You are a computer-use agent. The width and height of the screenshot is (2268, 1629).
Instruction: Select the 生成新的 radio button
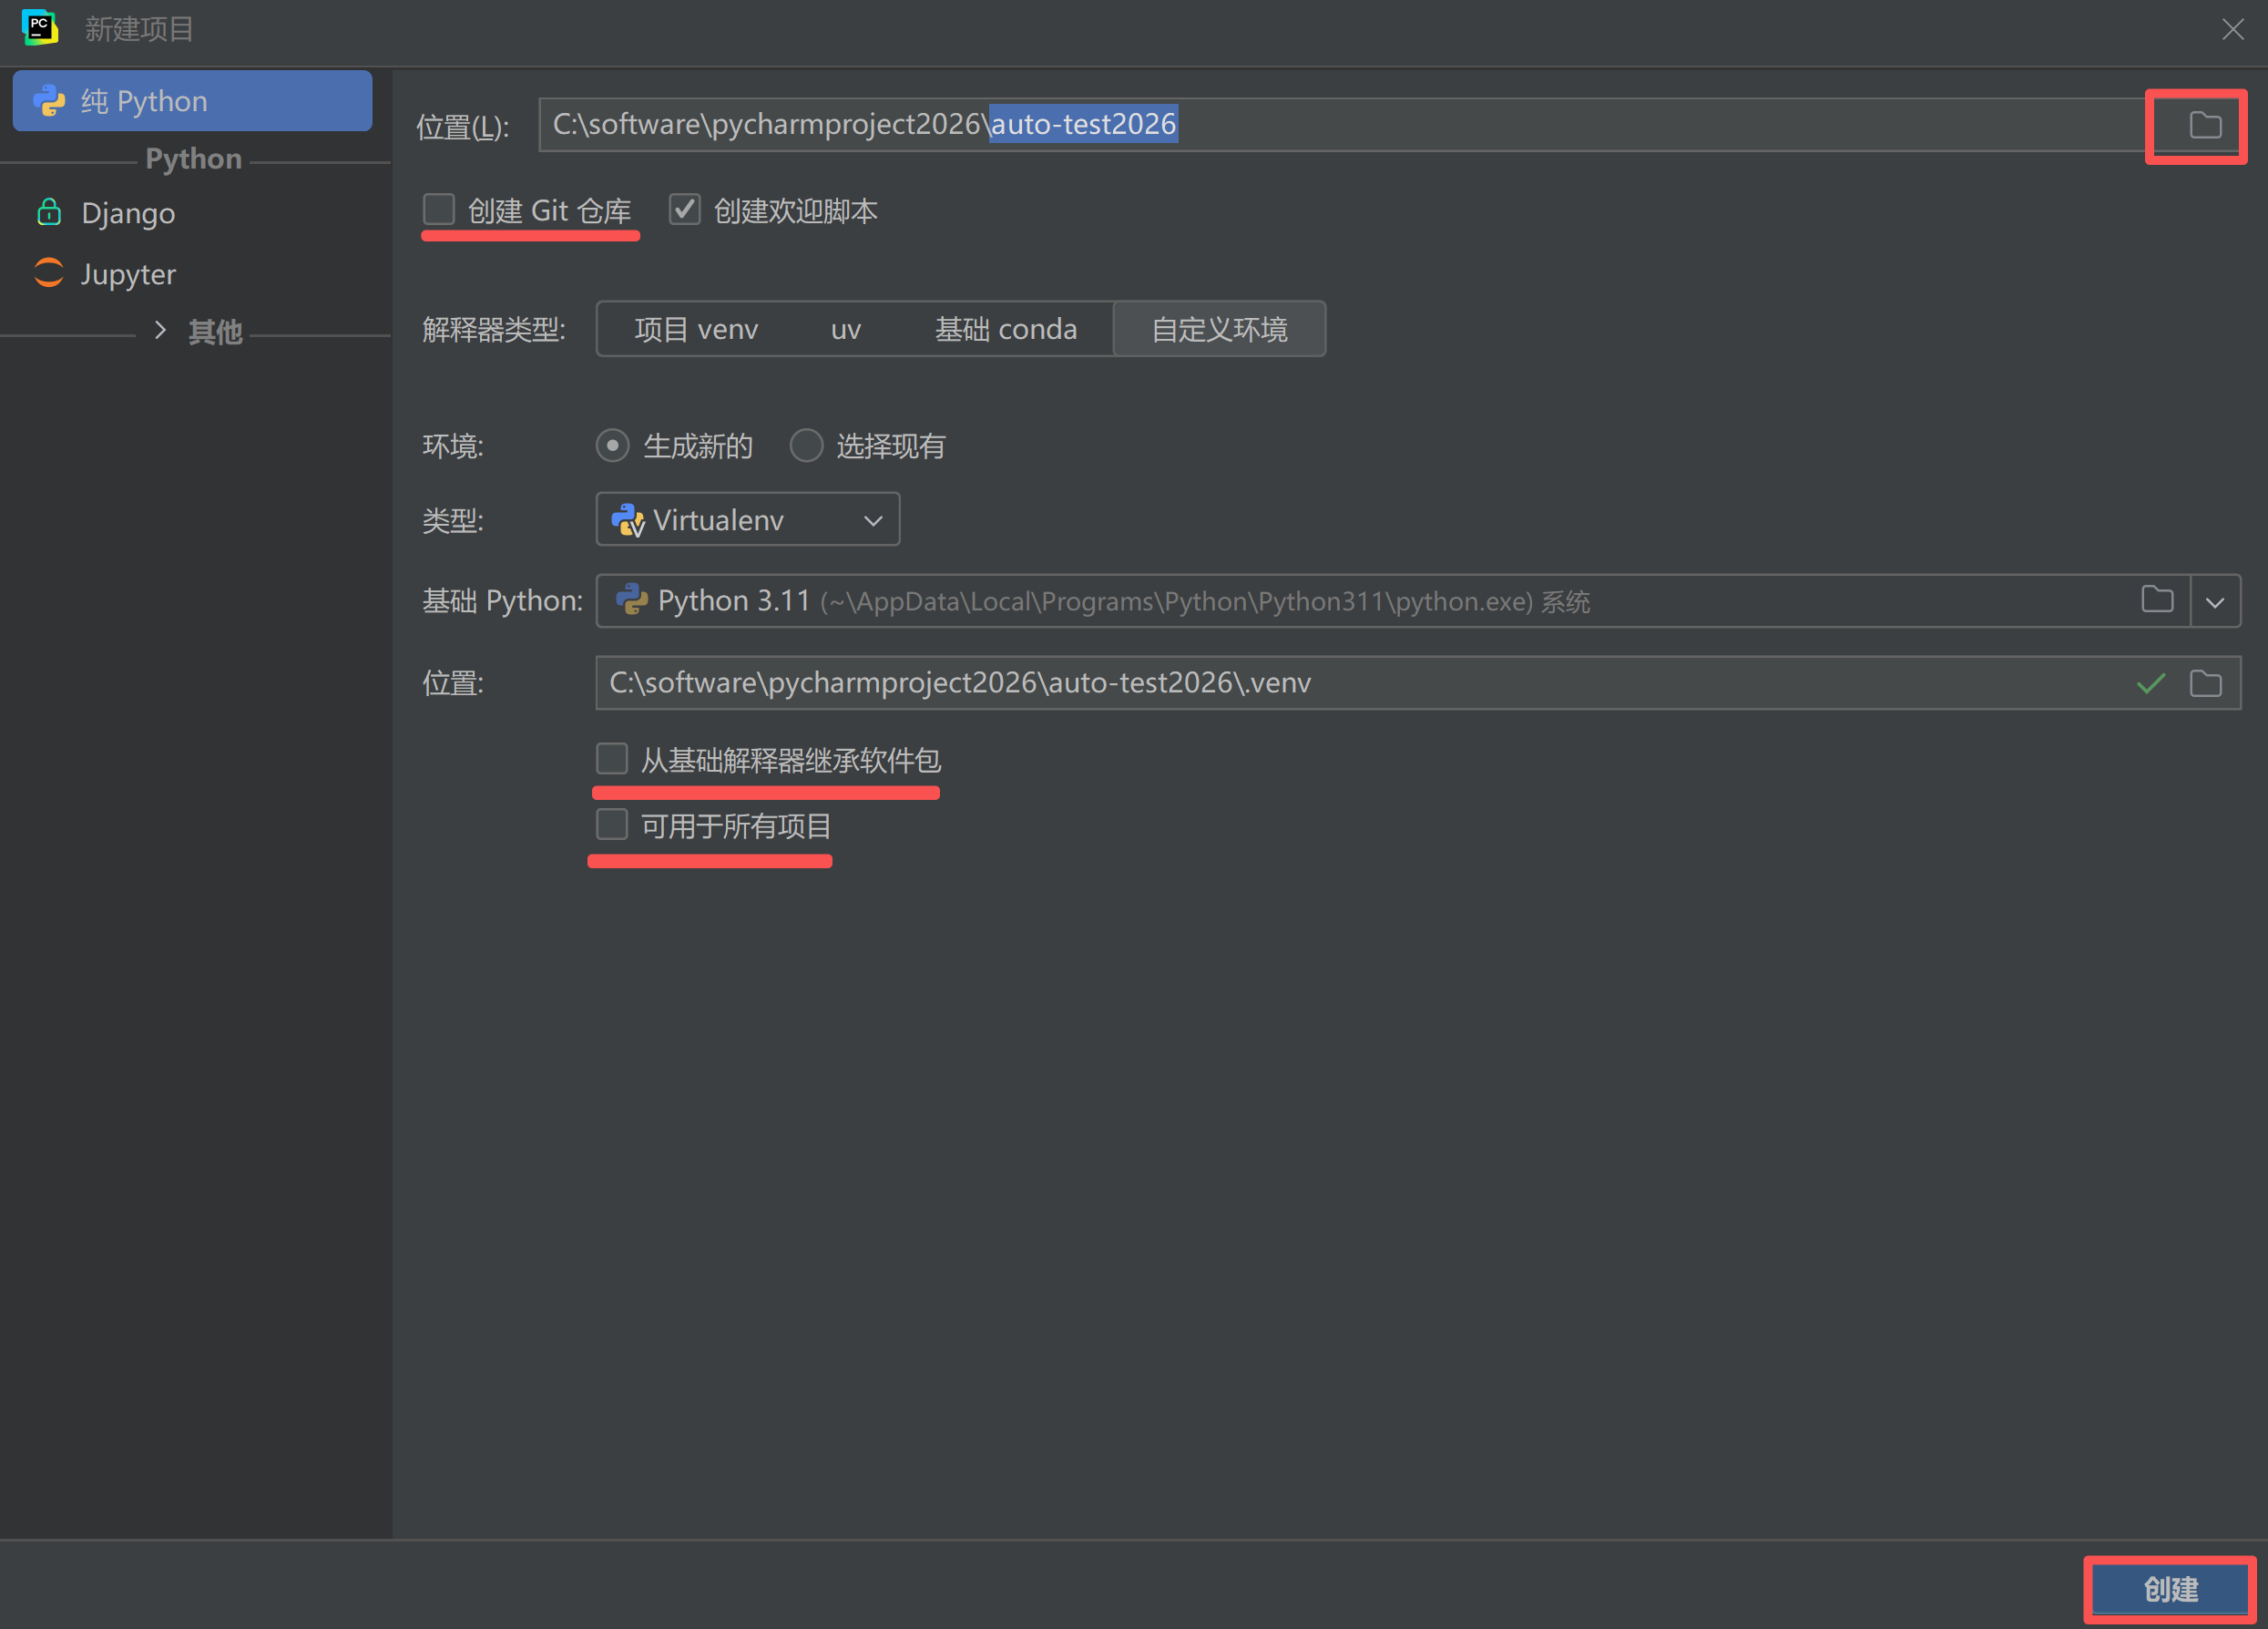pyautogui.click(x=612, y=445)
